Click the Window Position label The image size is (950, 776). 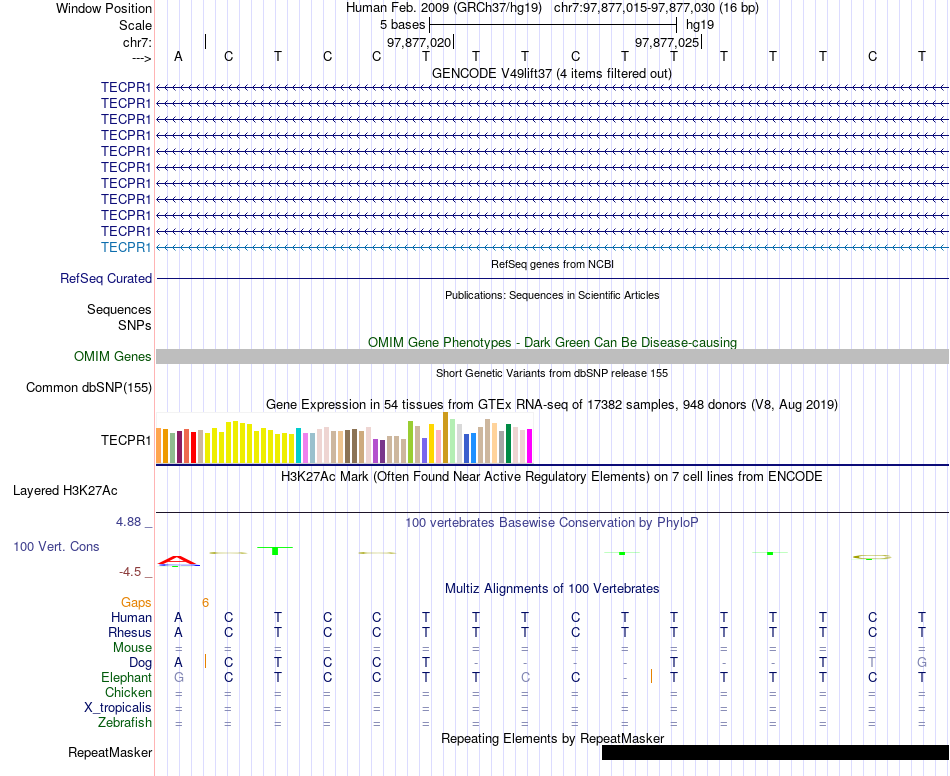pos(104,8)
